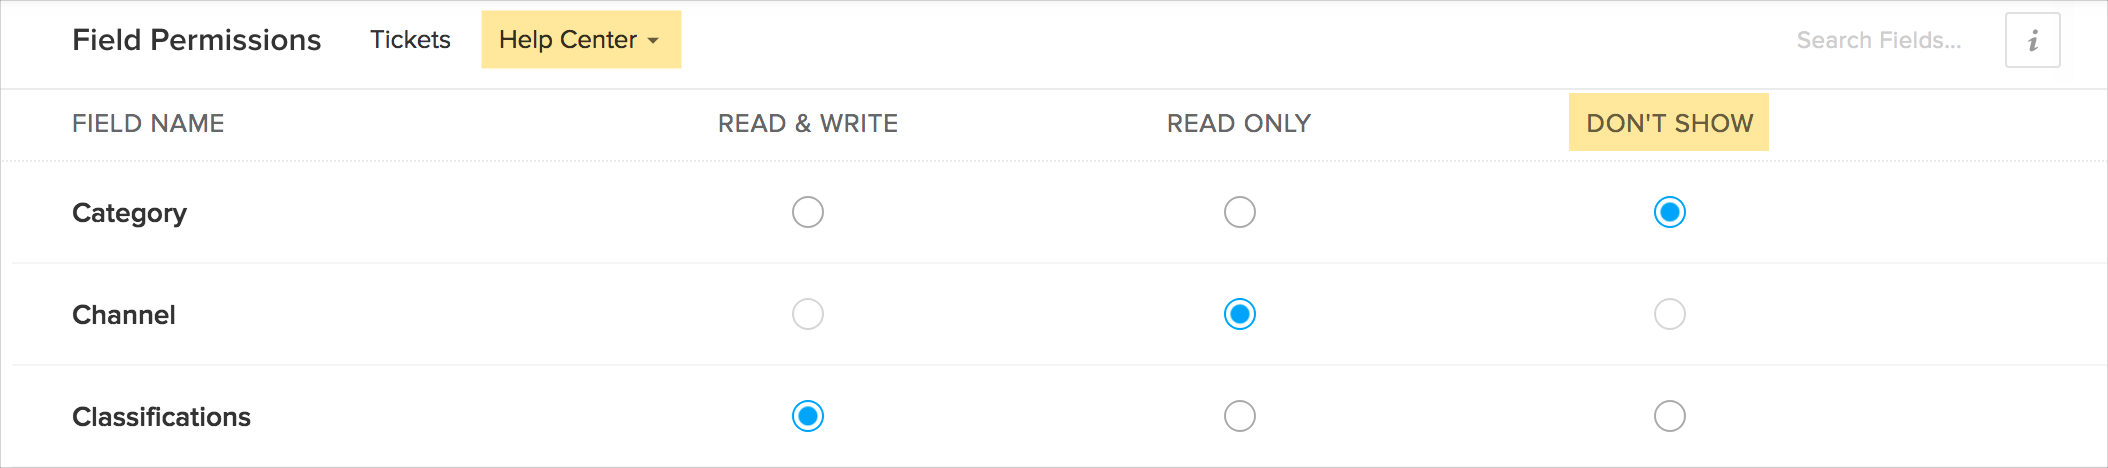Image resolution: width=2108 pixels, height=468 pixels.
Task: Focus the Search Fields input
Action: tap(1878, 40)
